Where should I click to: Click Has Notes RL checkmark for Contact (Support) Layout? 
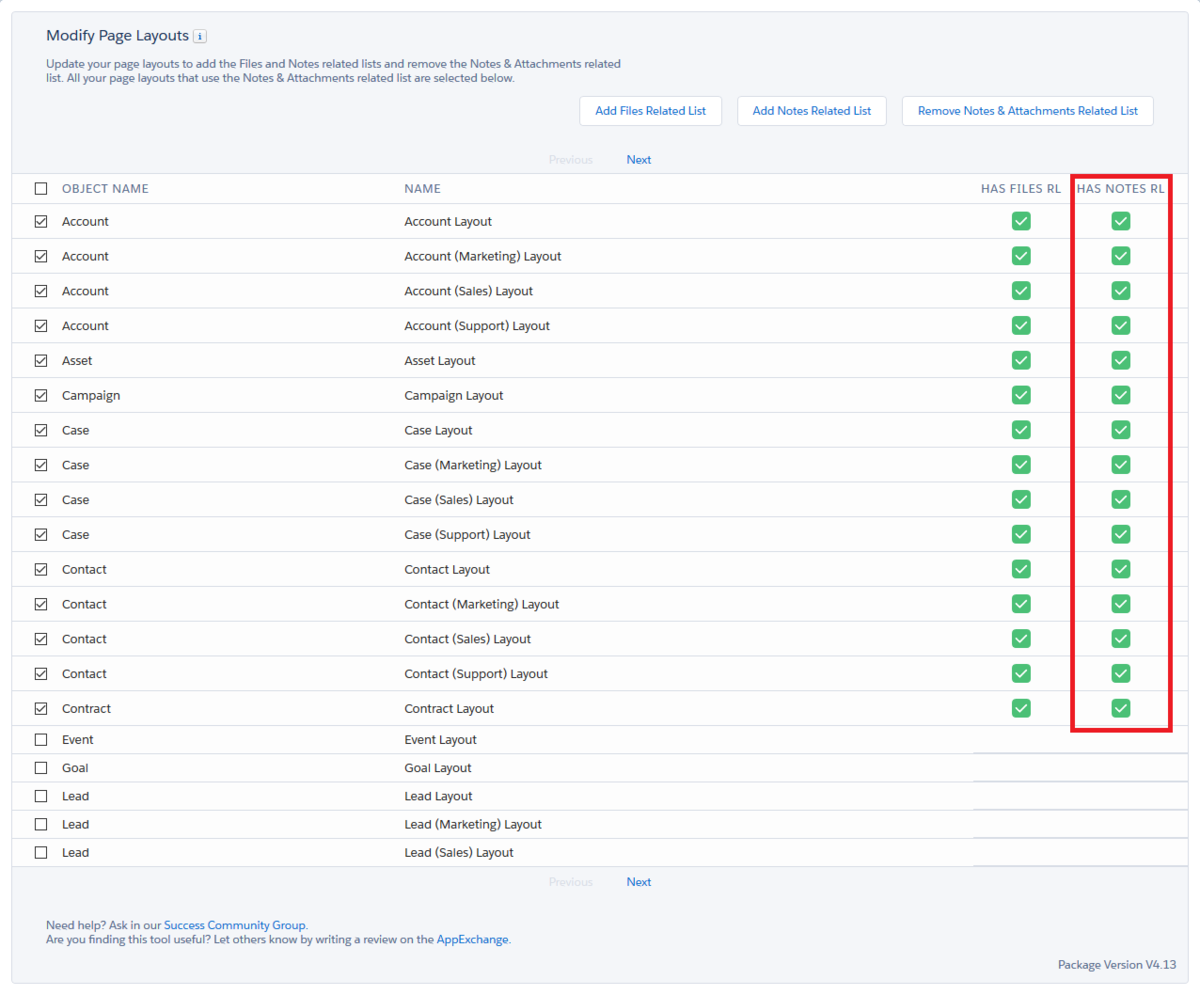point(1121,673)
